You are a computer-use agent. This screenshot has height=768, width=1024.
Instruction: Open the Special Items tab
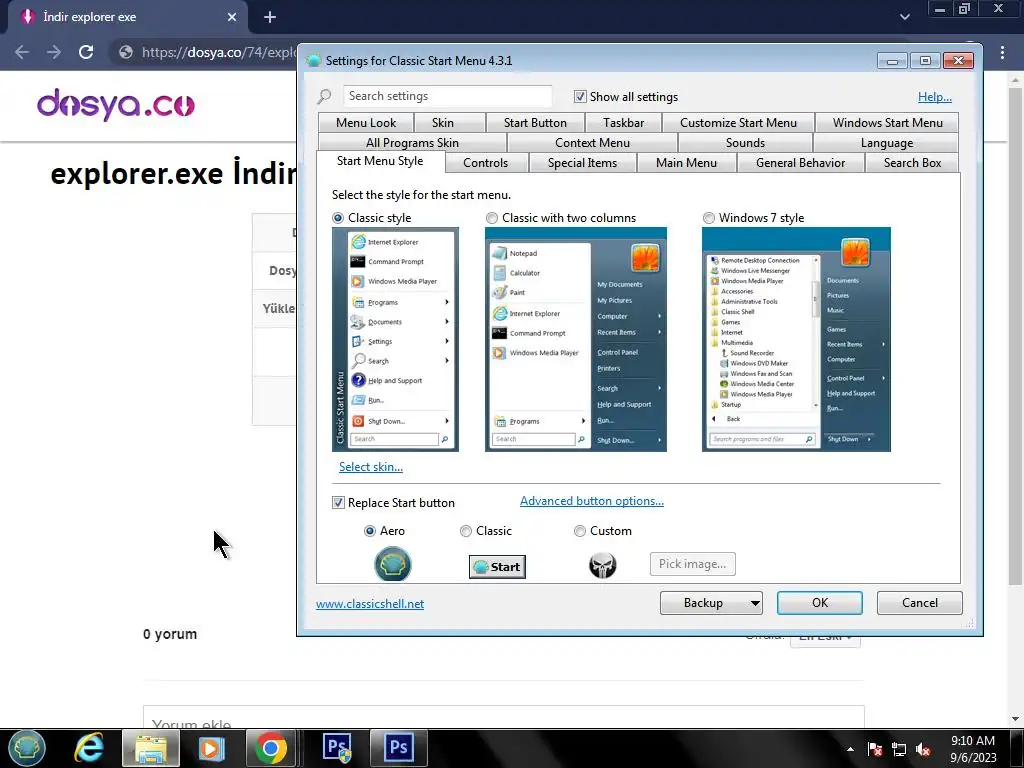[x=582, y=163]
